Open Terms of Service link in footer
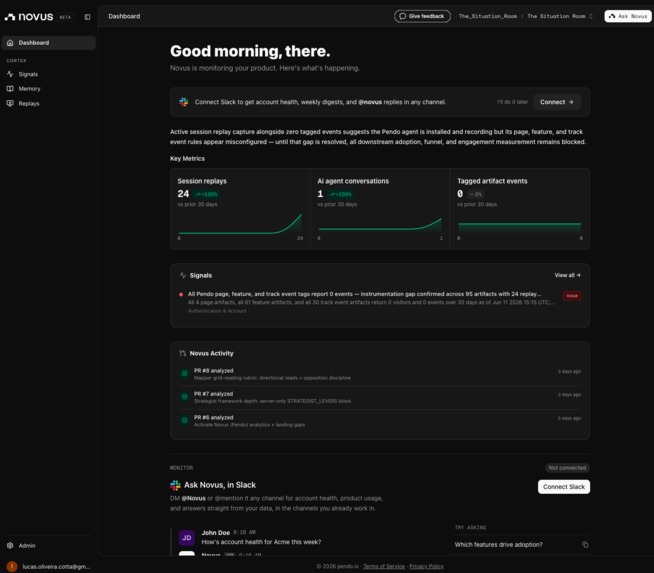Image resolution: width=654 pixels, height=573 pixels. point(384,566)
